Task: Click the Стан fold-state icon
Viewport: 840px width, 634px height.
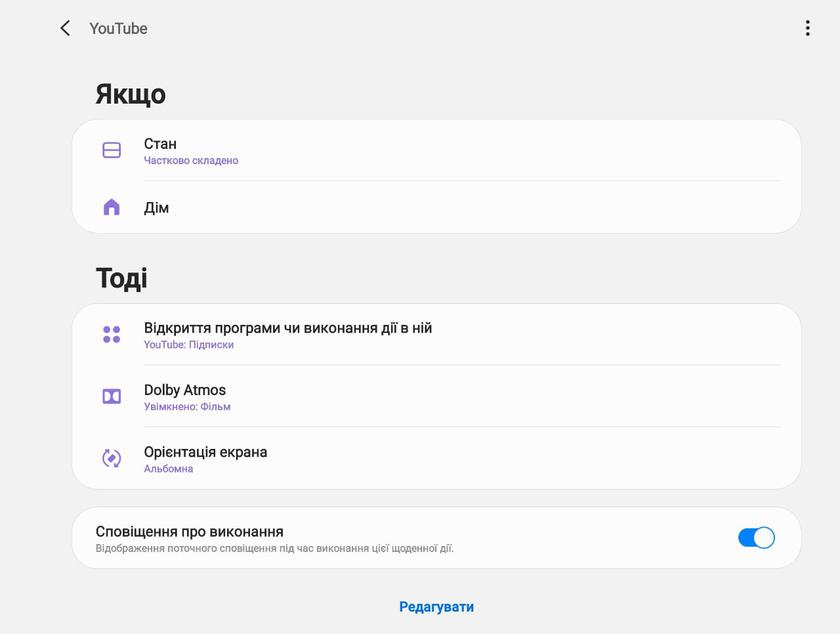Action: 112,150
